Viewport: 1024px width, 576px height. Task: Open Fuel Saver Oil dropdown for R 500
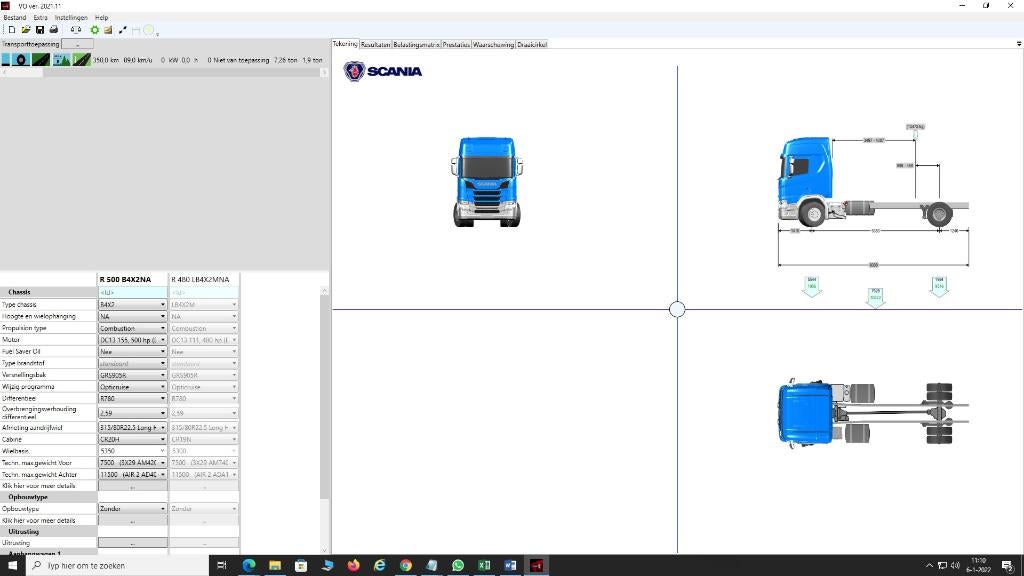(x=133, y=351)
